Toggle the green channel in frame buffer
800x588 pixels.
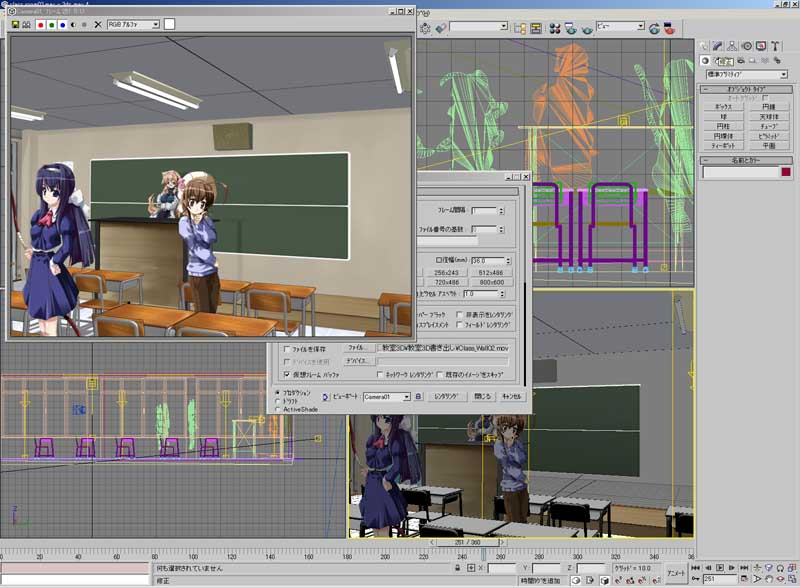pyautogui.click(x=52, y=24)
